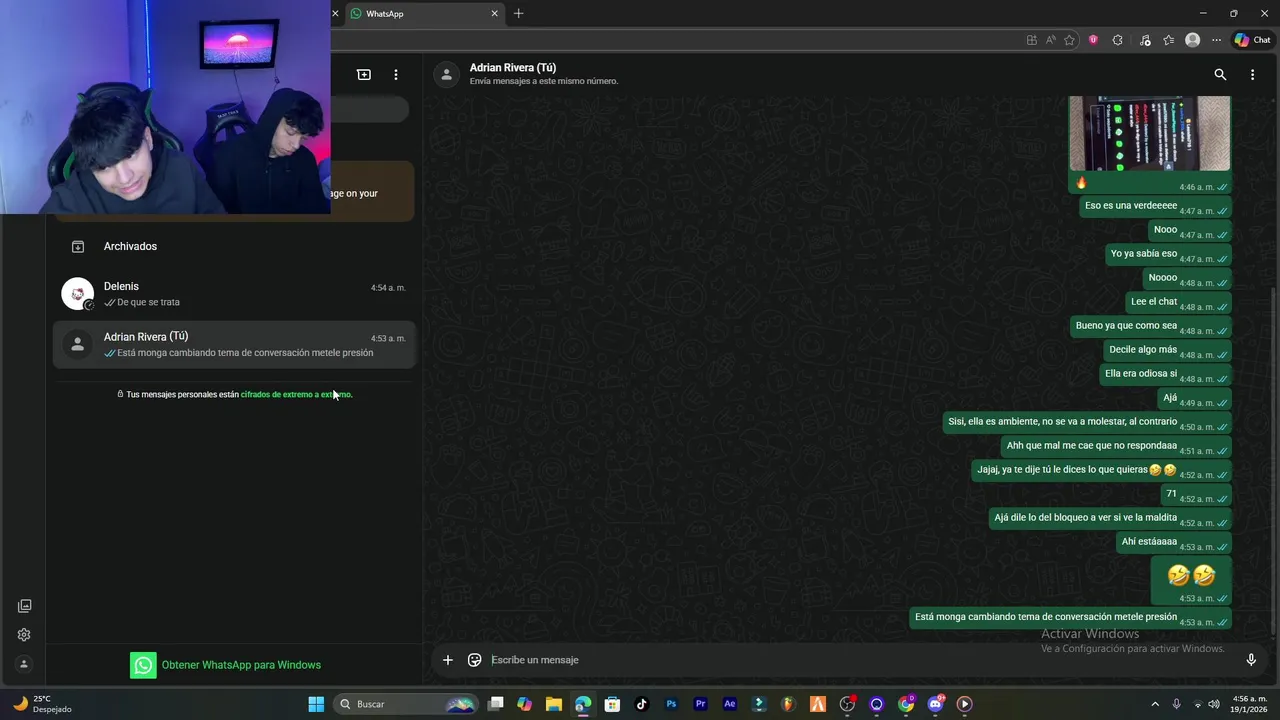Viewport: 1280px width, 720px height.
Task: Click the taskbar Buscar search box
Action: (x=406, y=704)
